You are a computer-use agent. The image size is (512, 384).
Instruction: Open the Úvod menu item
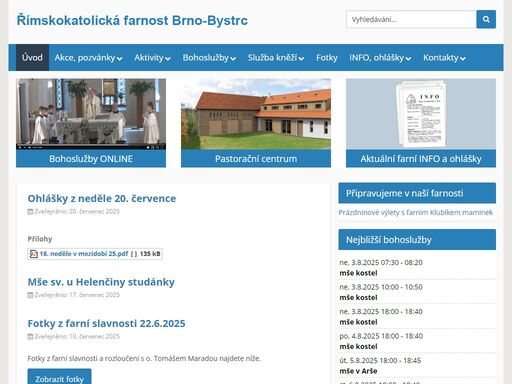pyautogui.click(x=32, y=58)
